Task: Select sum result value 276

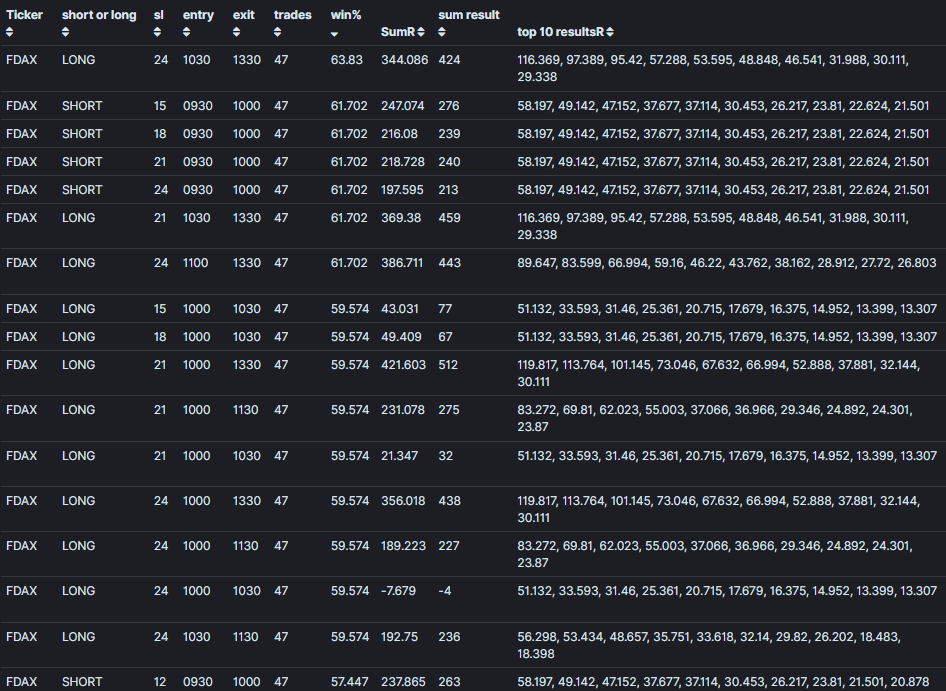Action: (449, 106)
